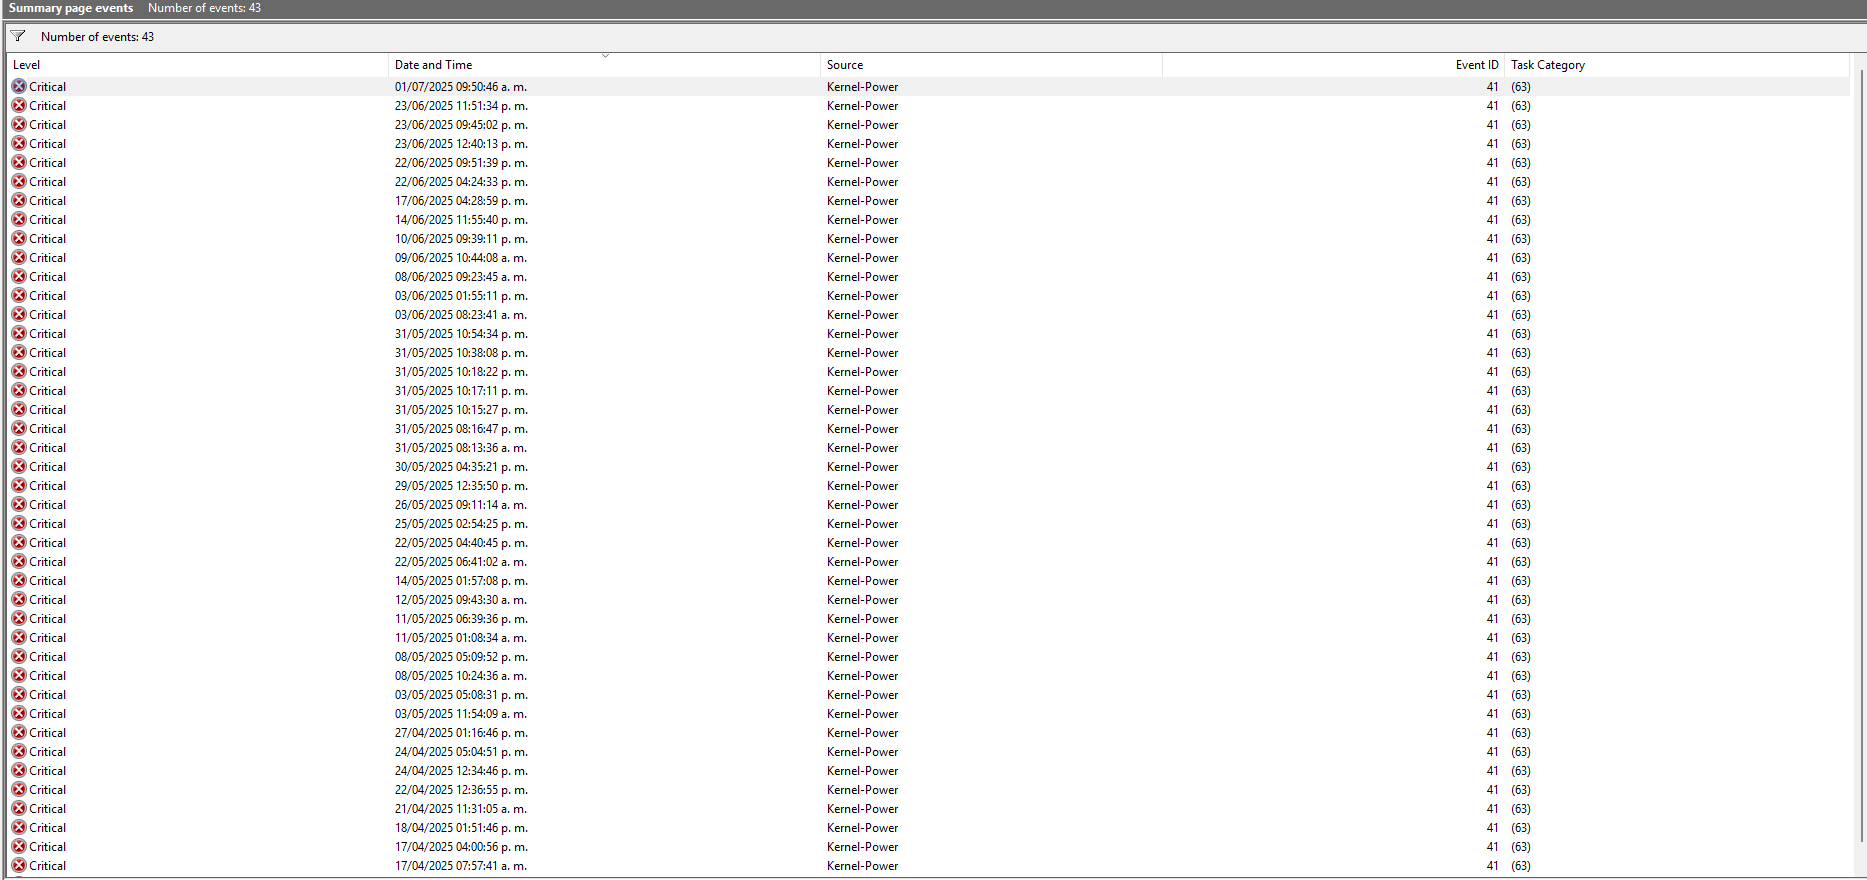
Task: Select the date 25/05/2025 02:54:25 p. m.
Action: click(x=461, y=524)
